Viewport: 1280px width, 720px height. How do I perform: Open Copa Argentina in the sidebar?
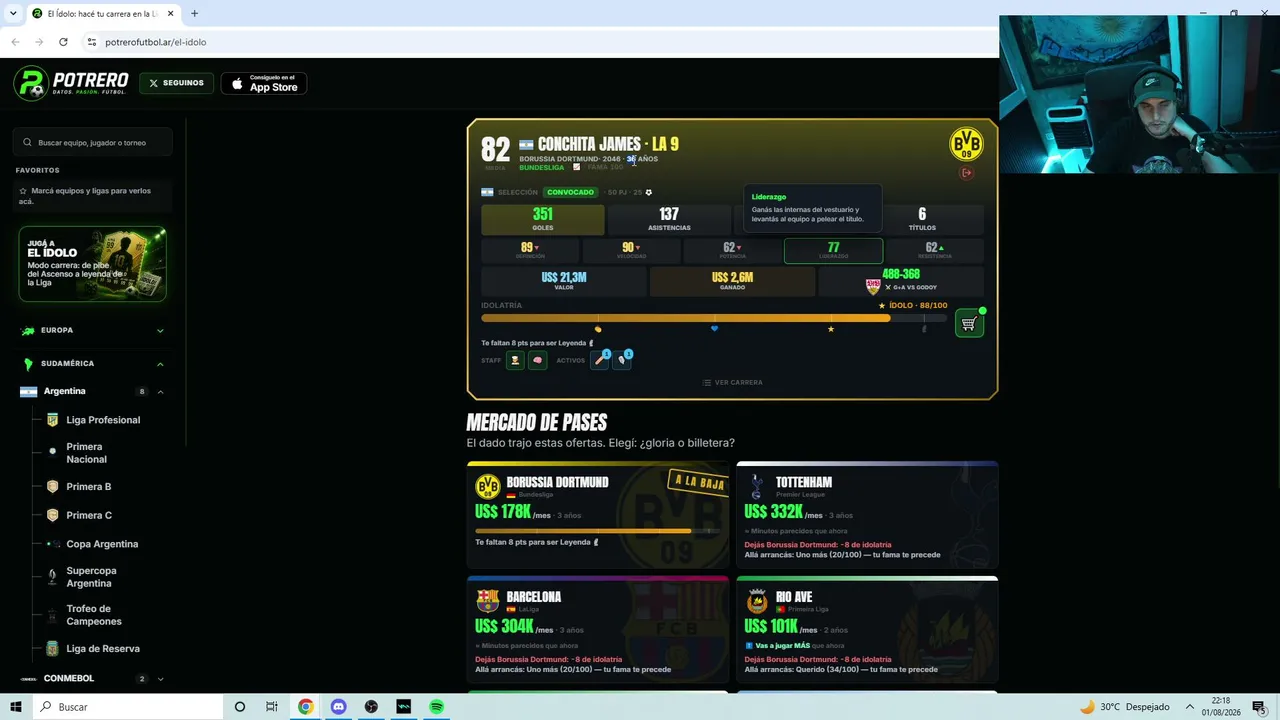[x=102, y=544]
